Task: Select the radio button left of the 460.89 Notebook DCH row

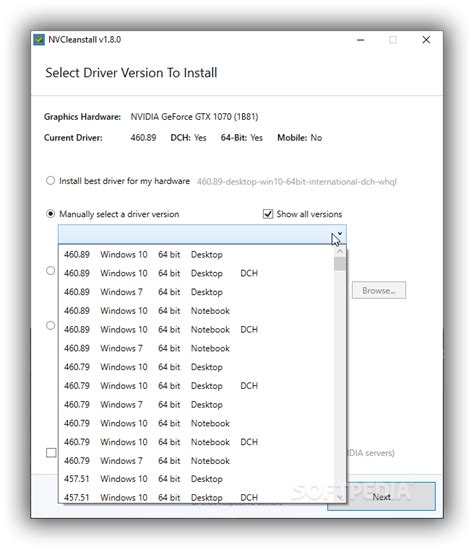Action: point(50,326)
